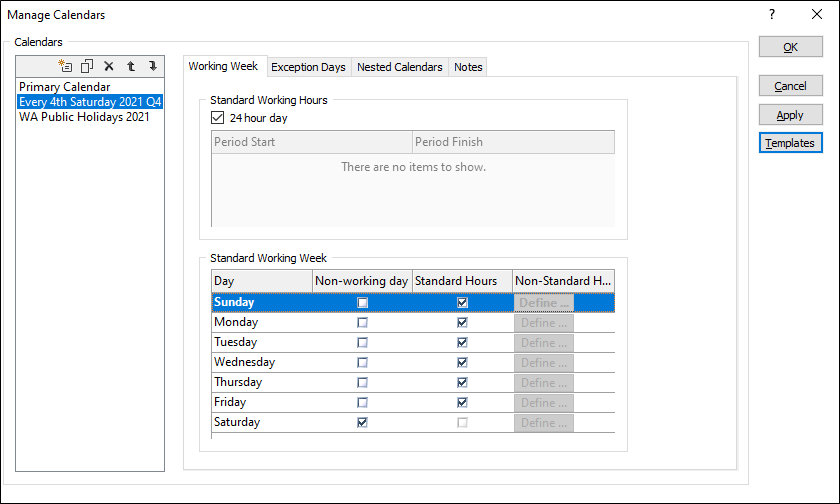Image resolution: width=840 pixels, height=504 pixels.
Task: Check Non-working day for Monday
Action: 362,323
